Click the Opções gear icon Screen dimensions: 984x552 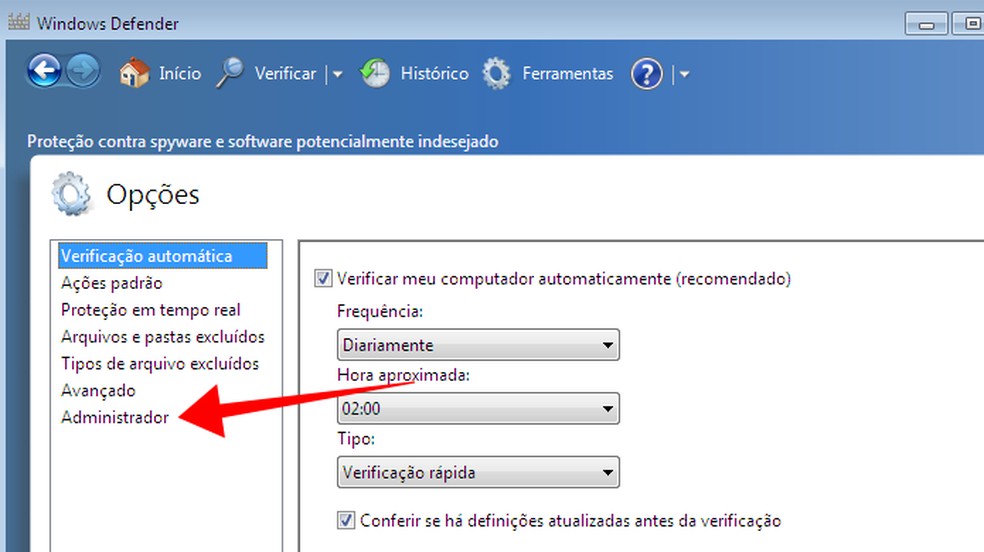point(71,194)
